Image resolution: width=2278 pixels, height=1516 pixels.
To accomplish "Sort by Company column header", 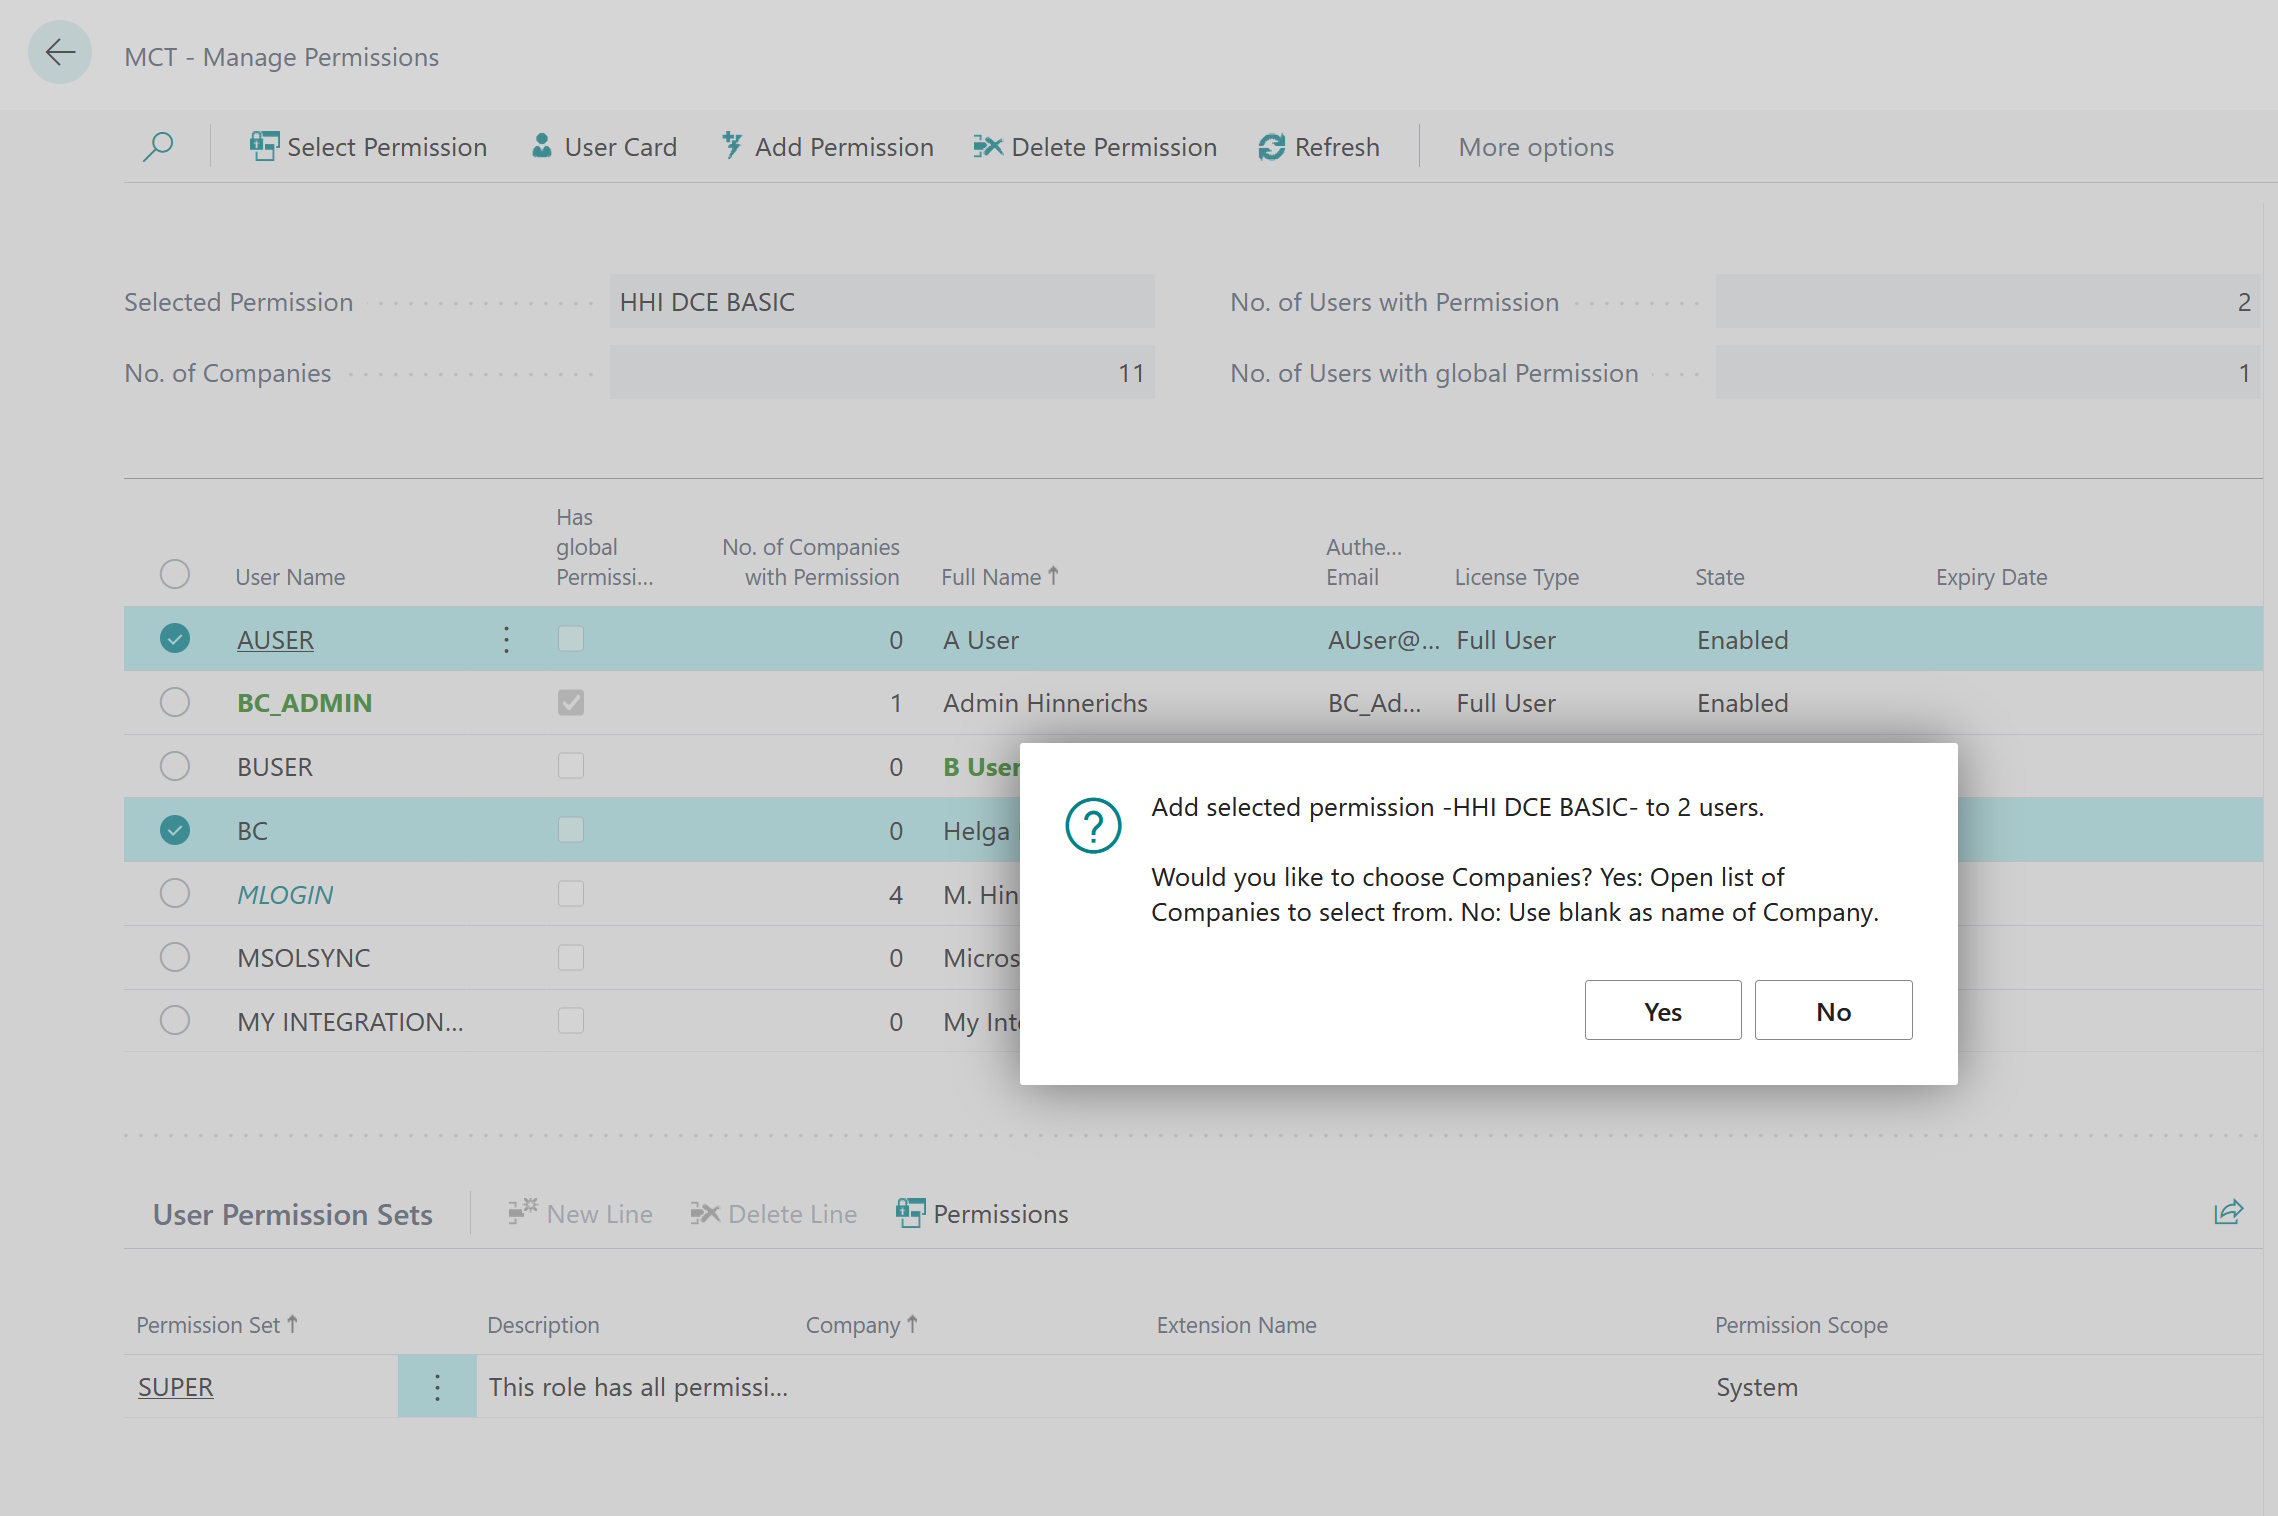I will (x=862, y=1325).
